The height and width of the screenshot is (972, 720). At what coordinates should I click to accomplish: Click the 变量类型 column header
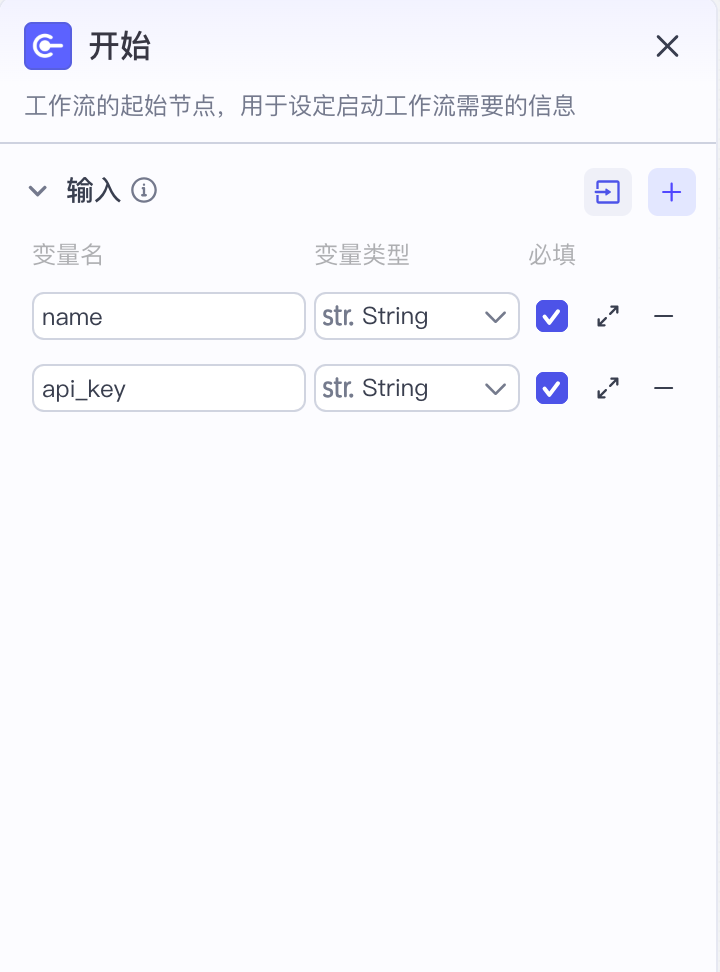[362, 255]
